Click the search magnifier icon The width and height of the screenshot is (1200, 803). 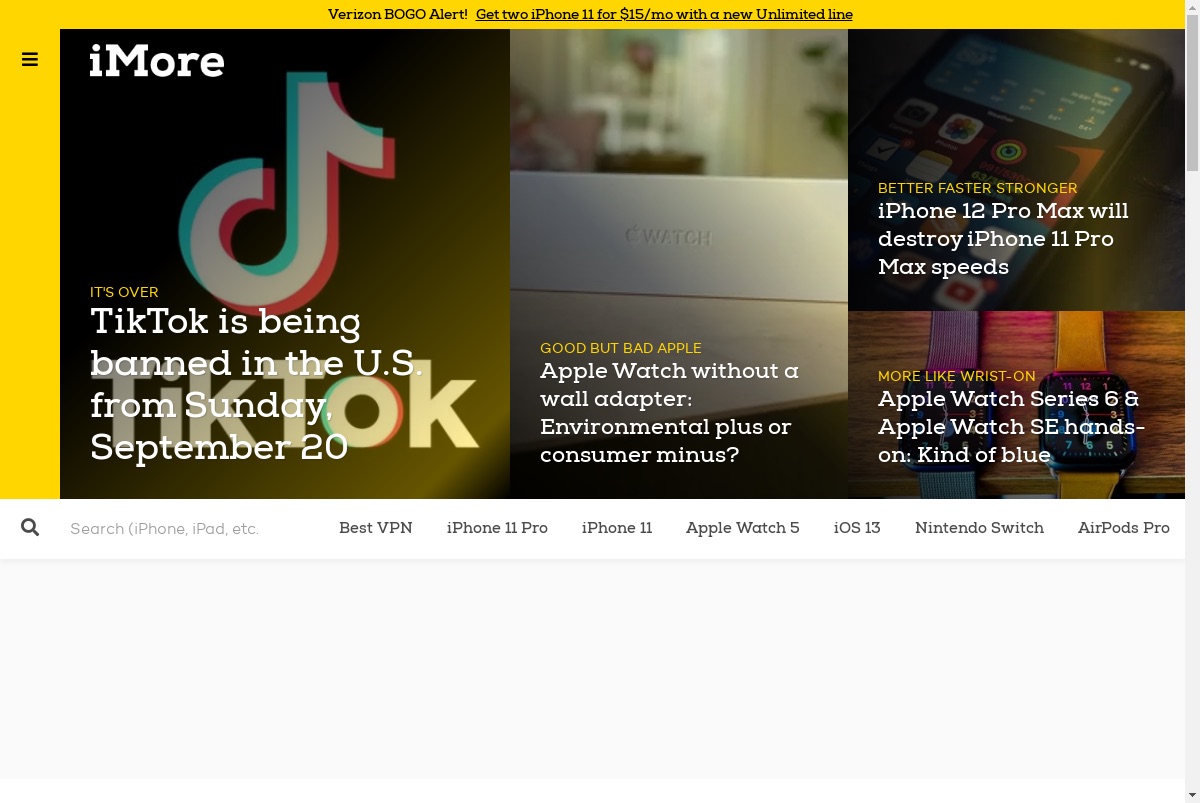30,527
